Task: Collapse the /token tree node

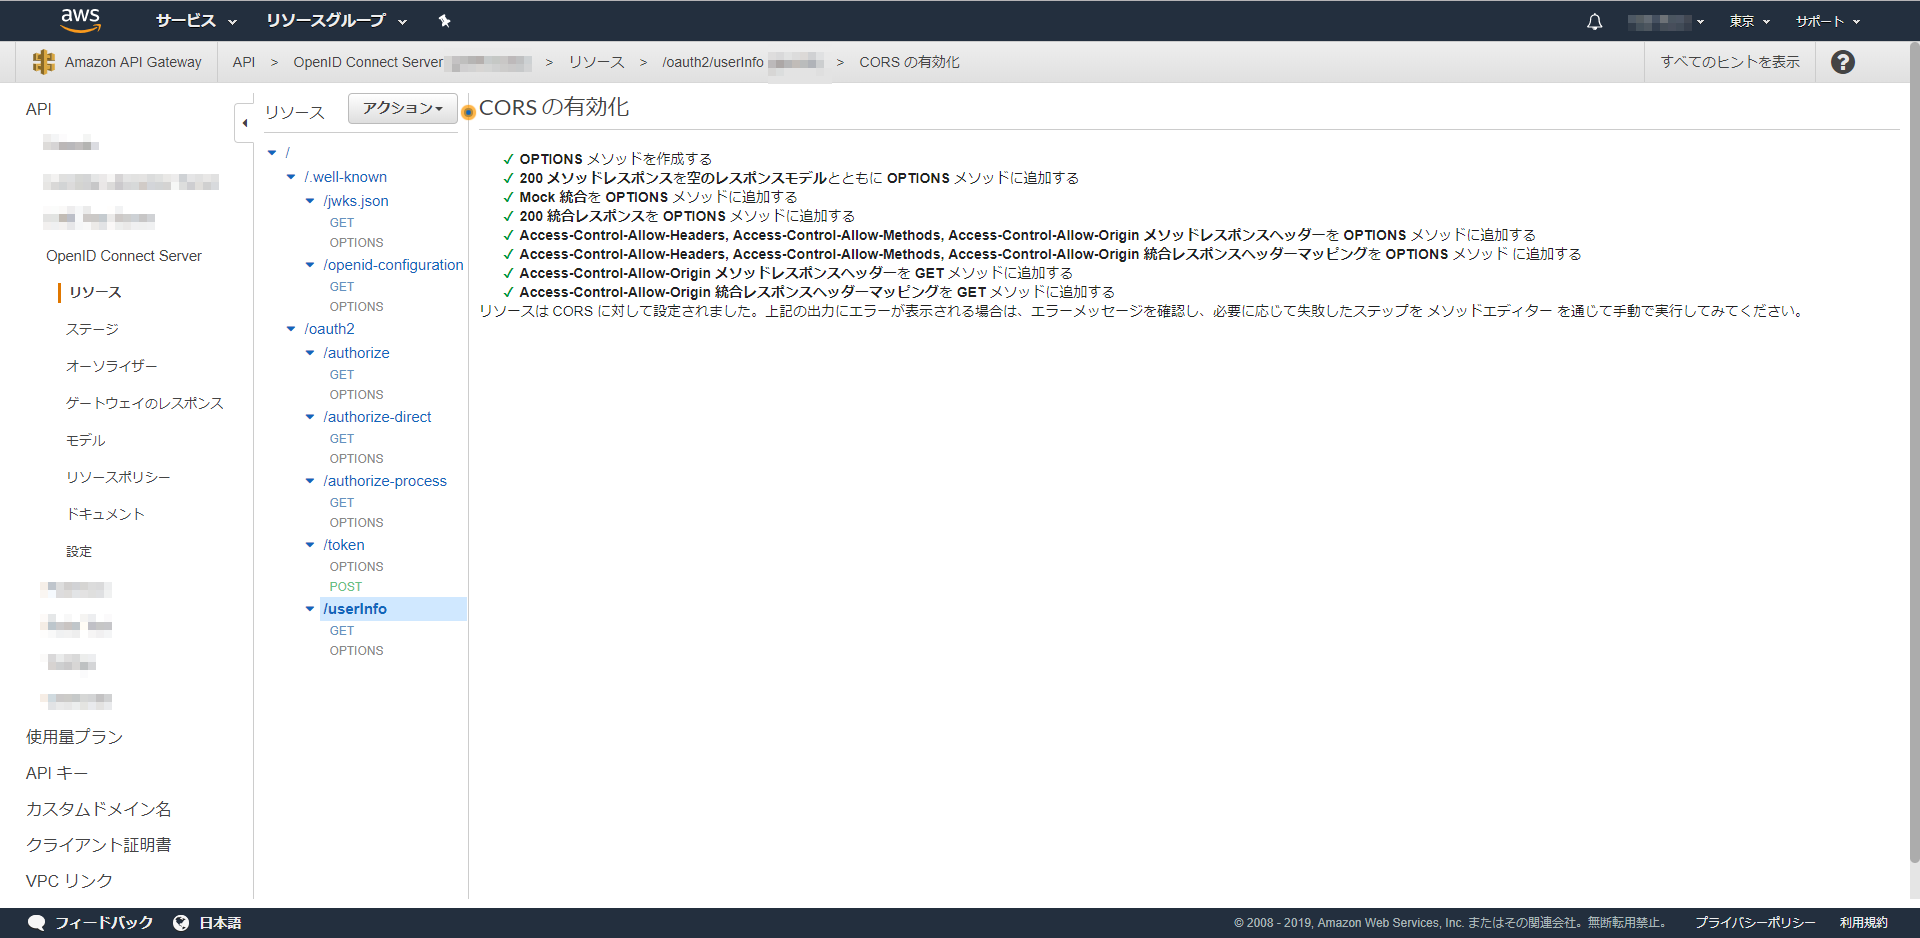Action: point(310,545)
